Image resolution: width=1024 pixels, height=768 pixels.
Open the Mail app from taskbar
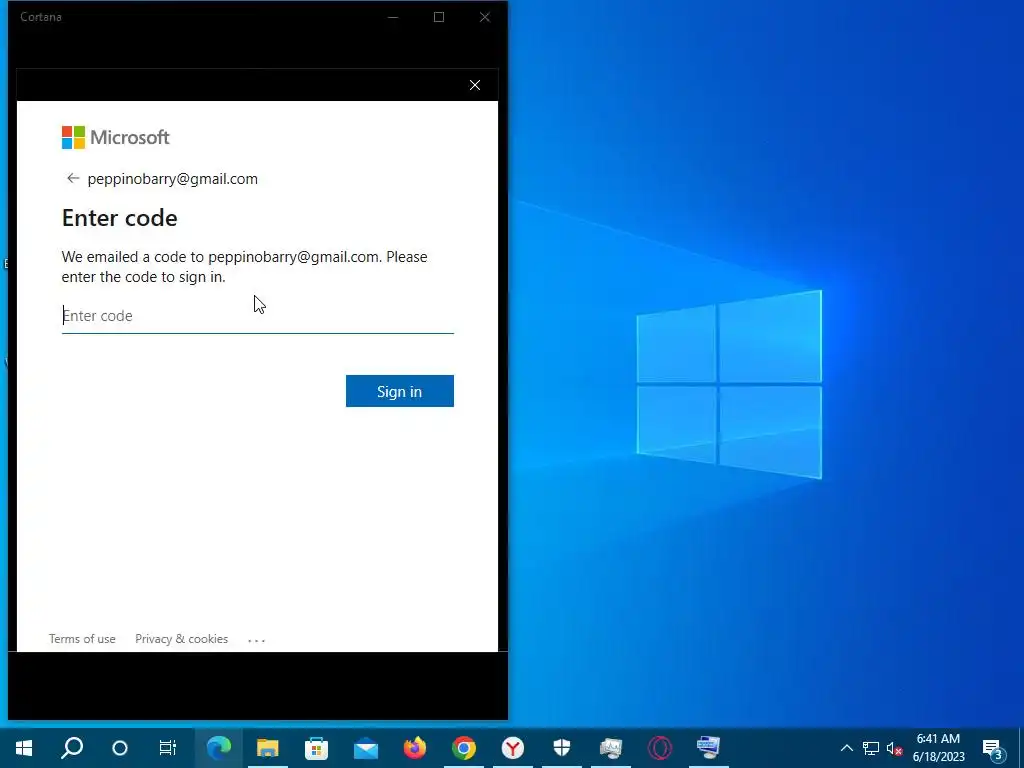click(366, 748)
